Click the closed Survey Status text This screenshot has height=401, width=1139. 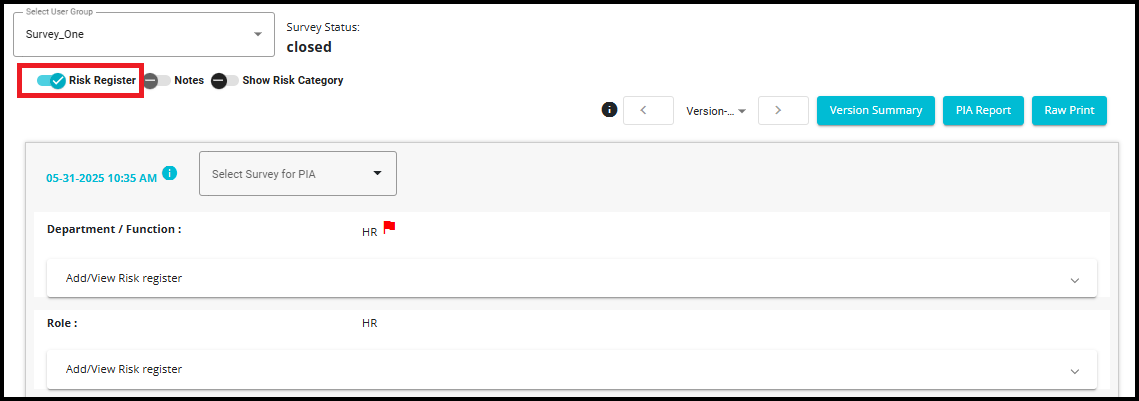click(x=309, y=47)
